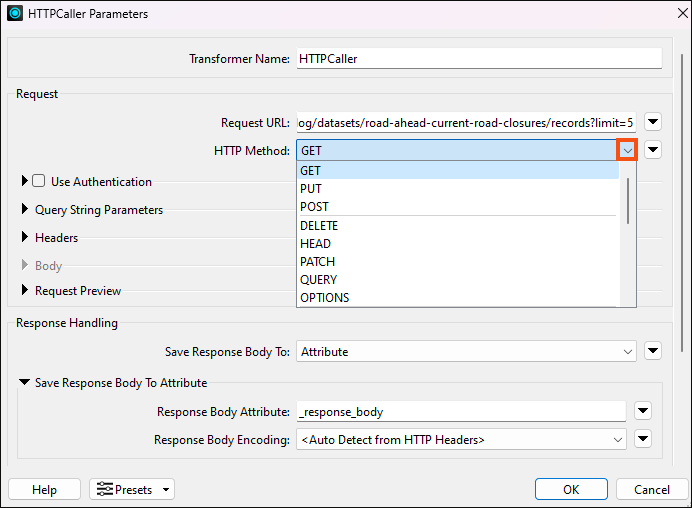The width and height of the screenshot is (692, 508).
Task: Expand the Headers section
Action: tap(25, 238)
